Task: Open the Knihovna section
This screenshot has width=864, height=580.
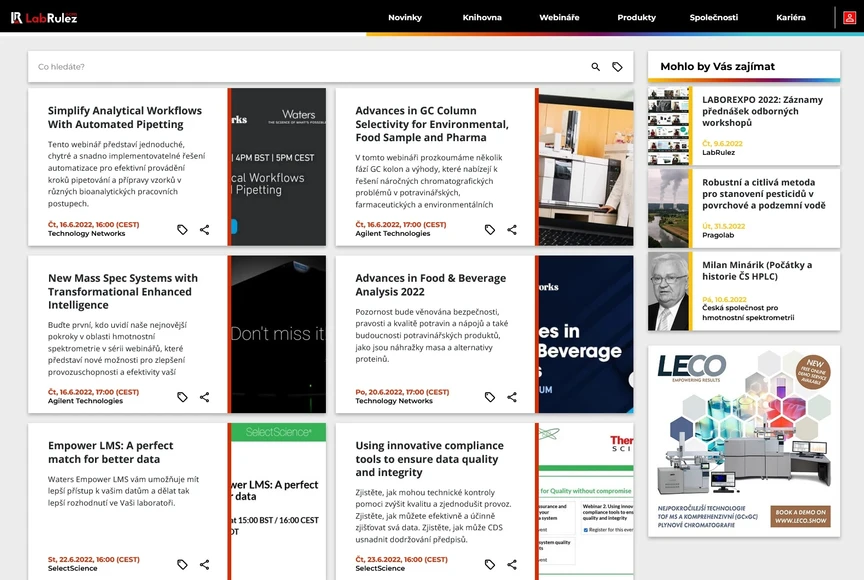Action: point(482,17)
